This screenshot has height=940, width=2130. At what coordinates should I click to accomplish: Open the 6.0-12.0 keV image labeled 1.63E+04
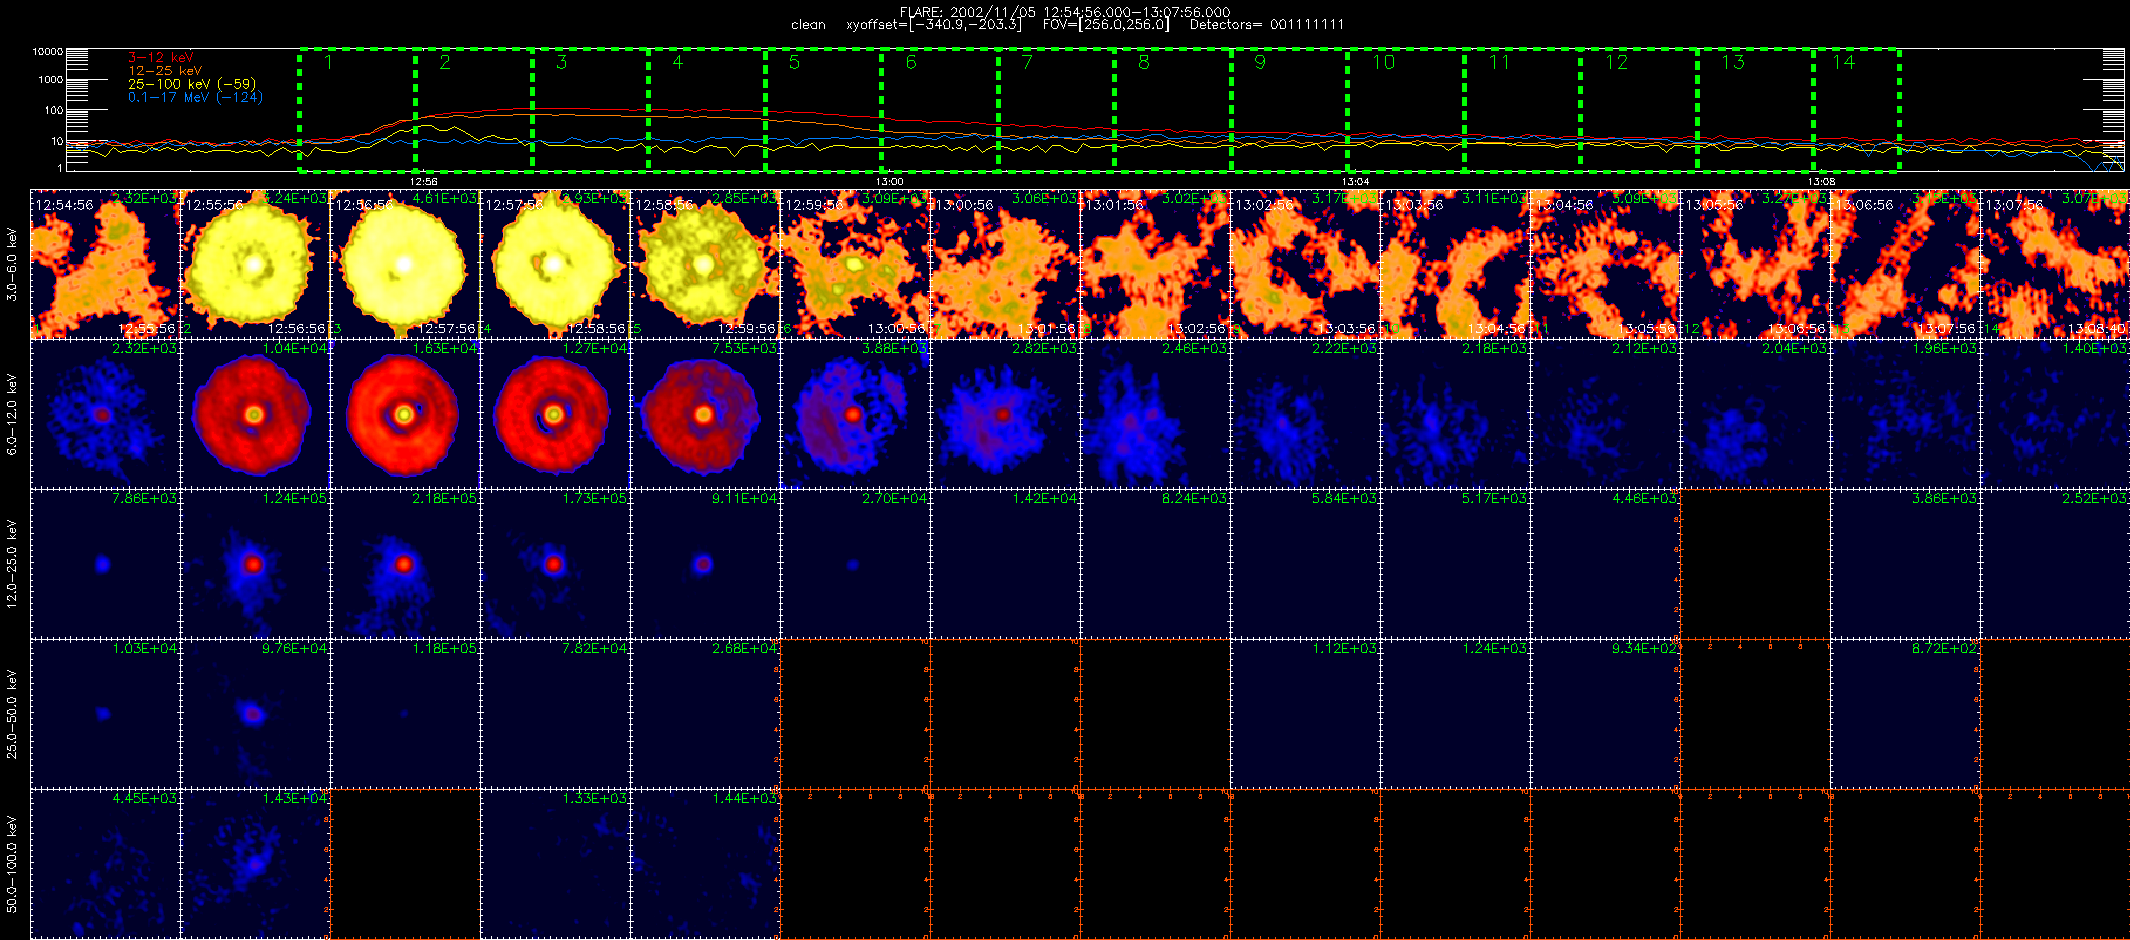coord(405,414)
